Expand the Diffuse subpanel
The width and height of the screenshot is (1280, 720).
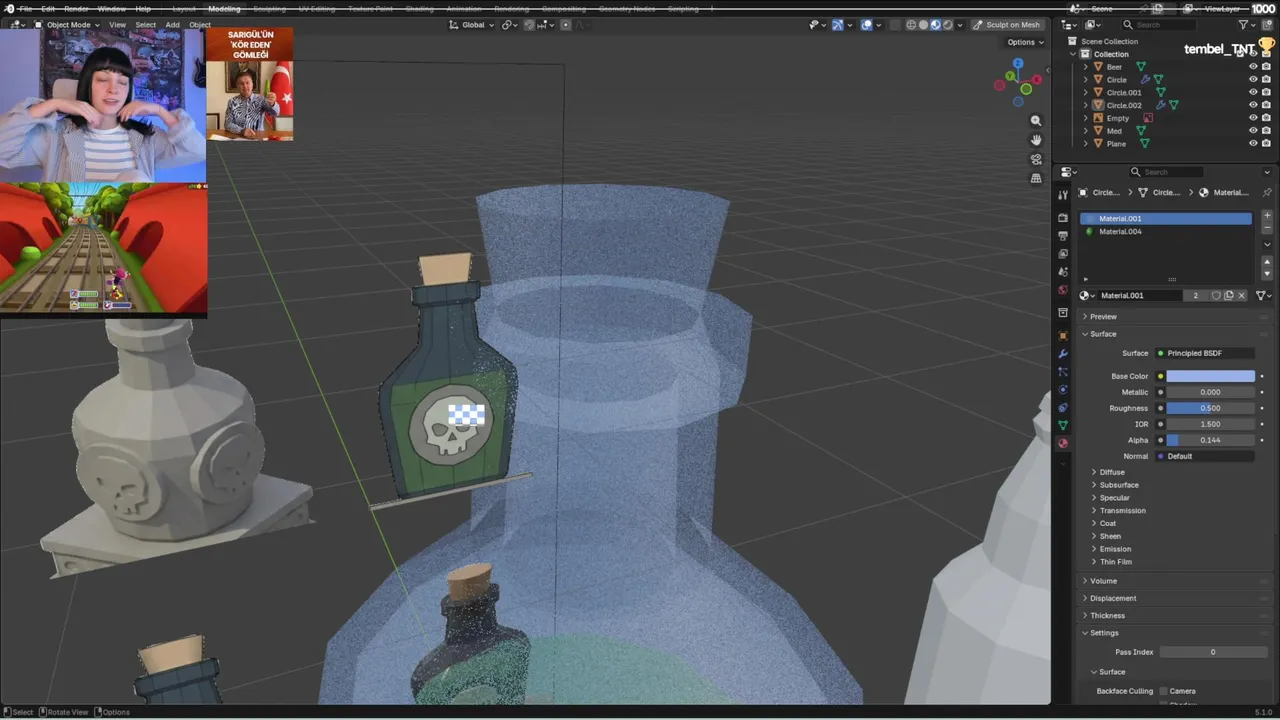coord(1111,472)
